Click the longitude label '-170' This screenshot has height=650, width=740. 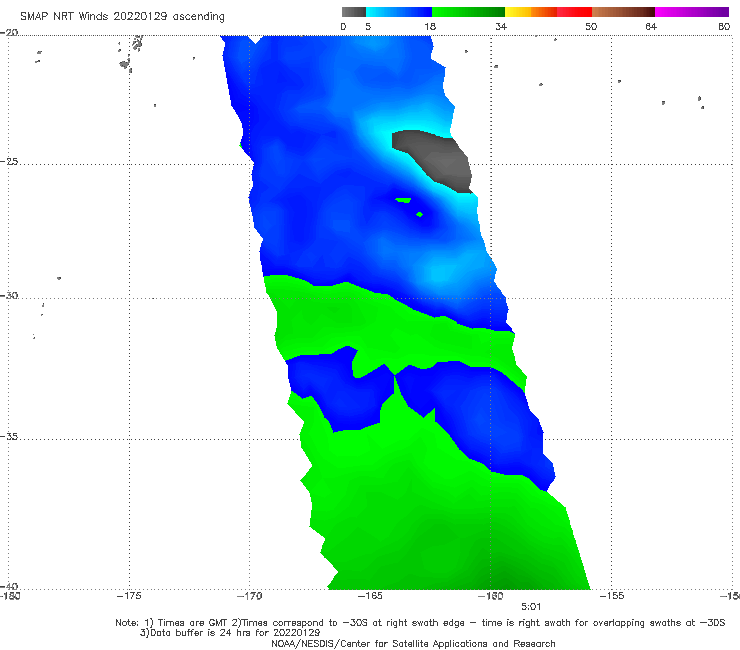(x=249, y=596)
